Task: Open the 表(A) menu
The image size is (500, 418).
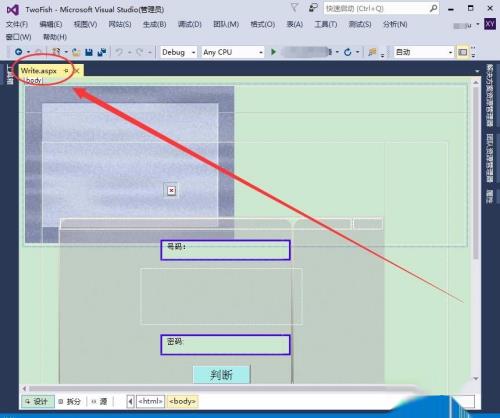Action: click(x=295, y=24)
